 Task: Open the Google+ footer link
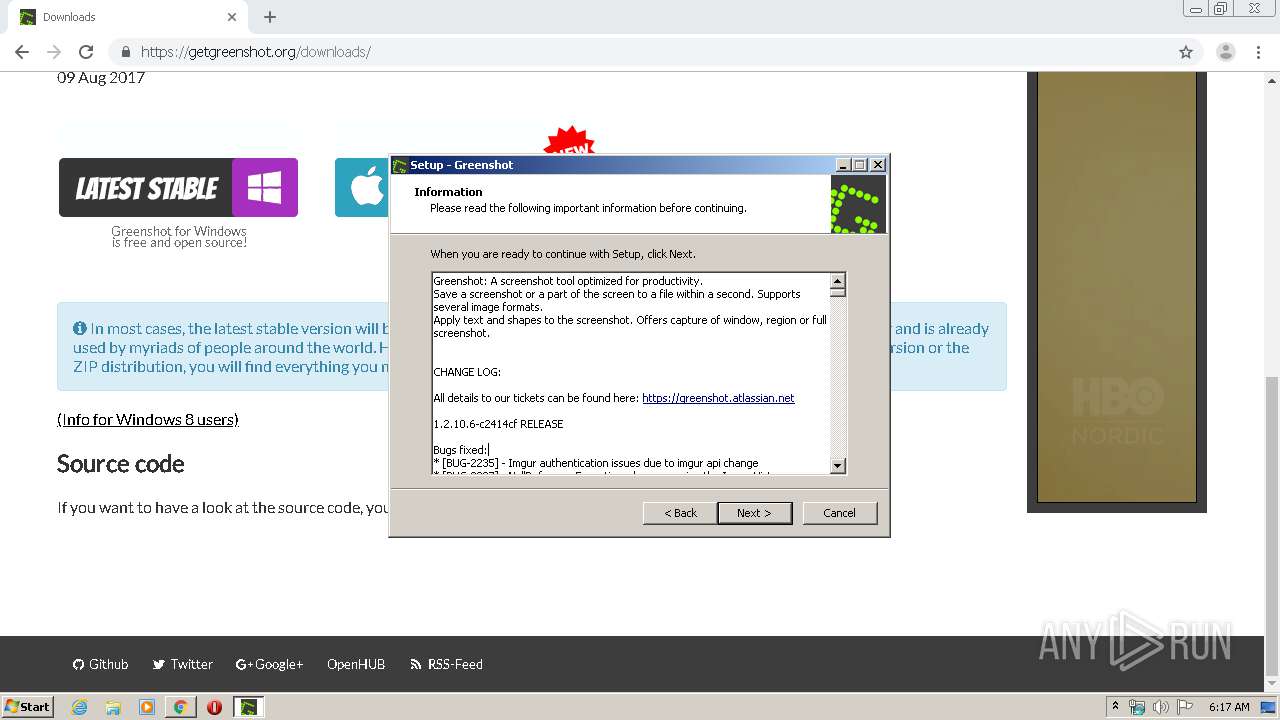click(x=269, y=664)
